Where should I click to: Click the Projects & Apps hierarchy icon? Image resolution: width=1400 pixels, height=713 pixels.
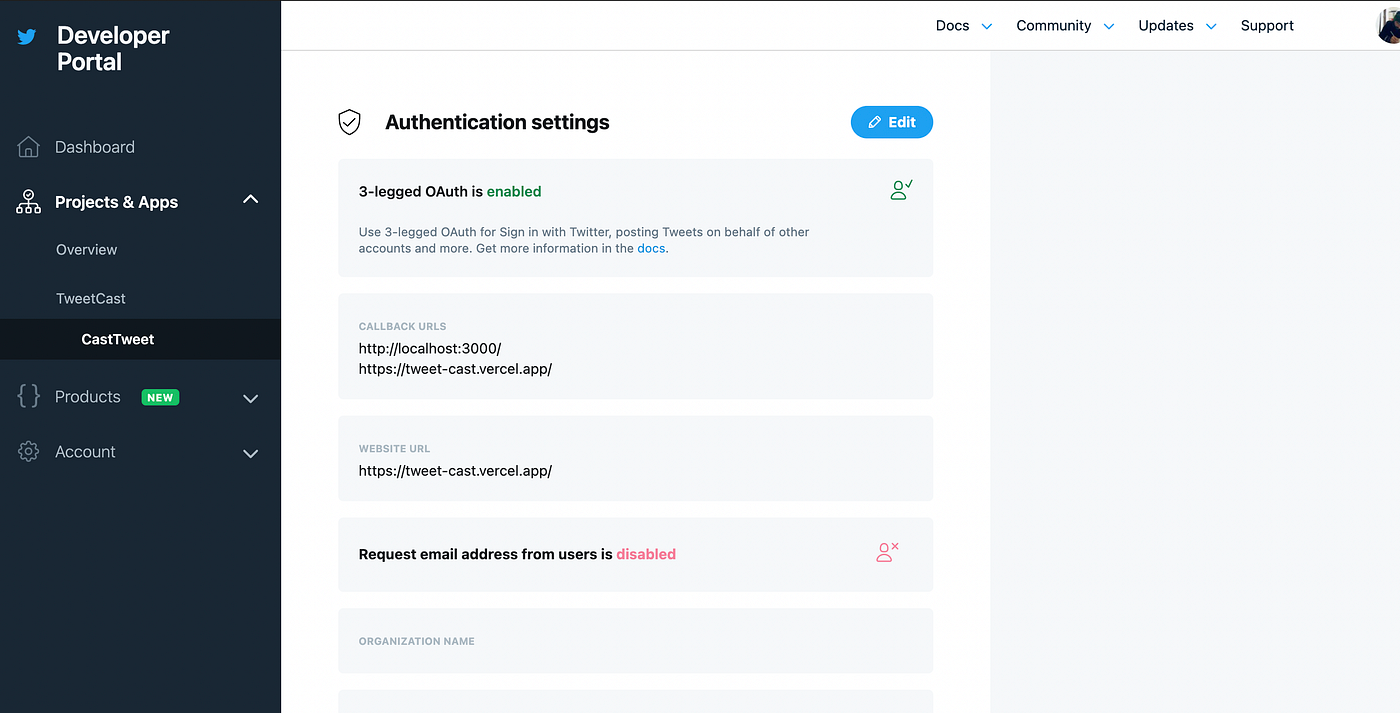point(28,201)
